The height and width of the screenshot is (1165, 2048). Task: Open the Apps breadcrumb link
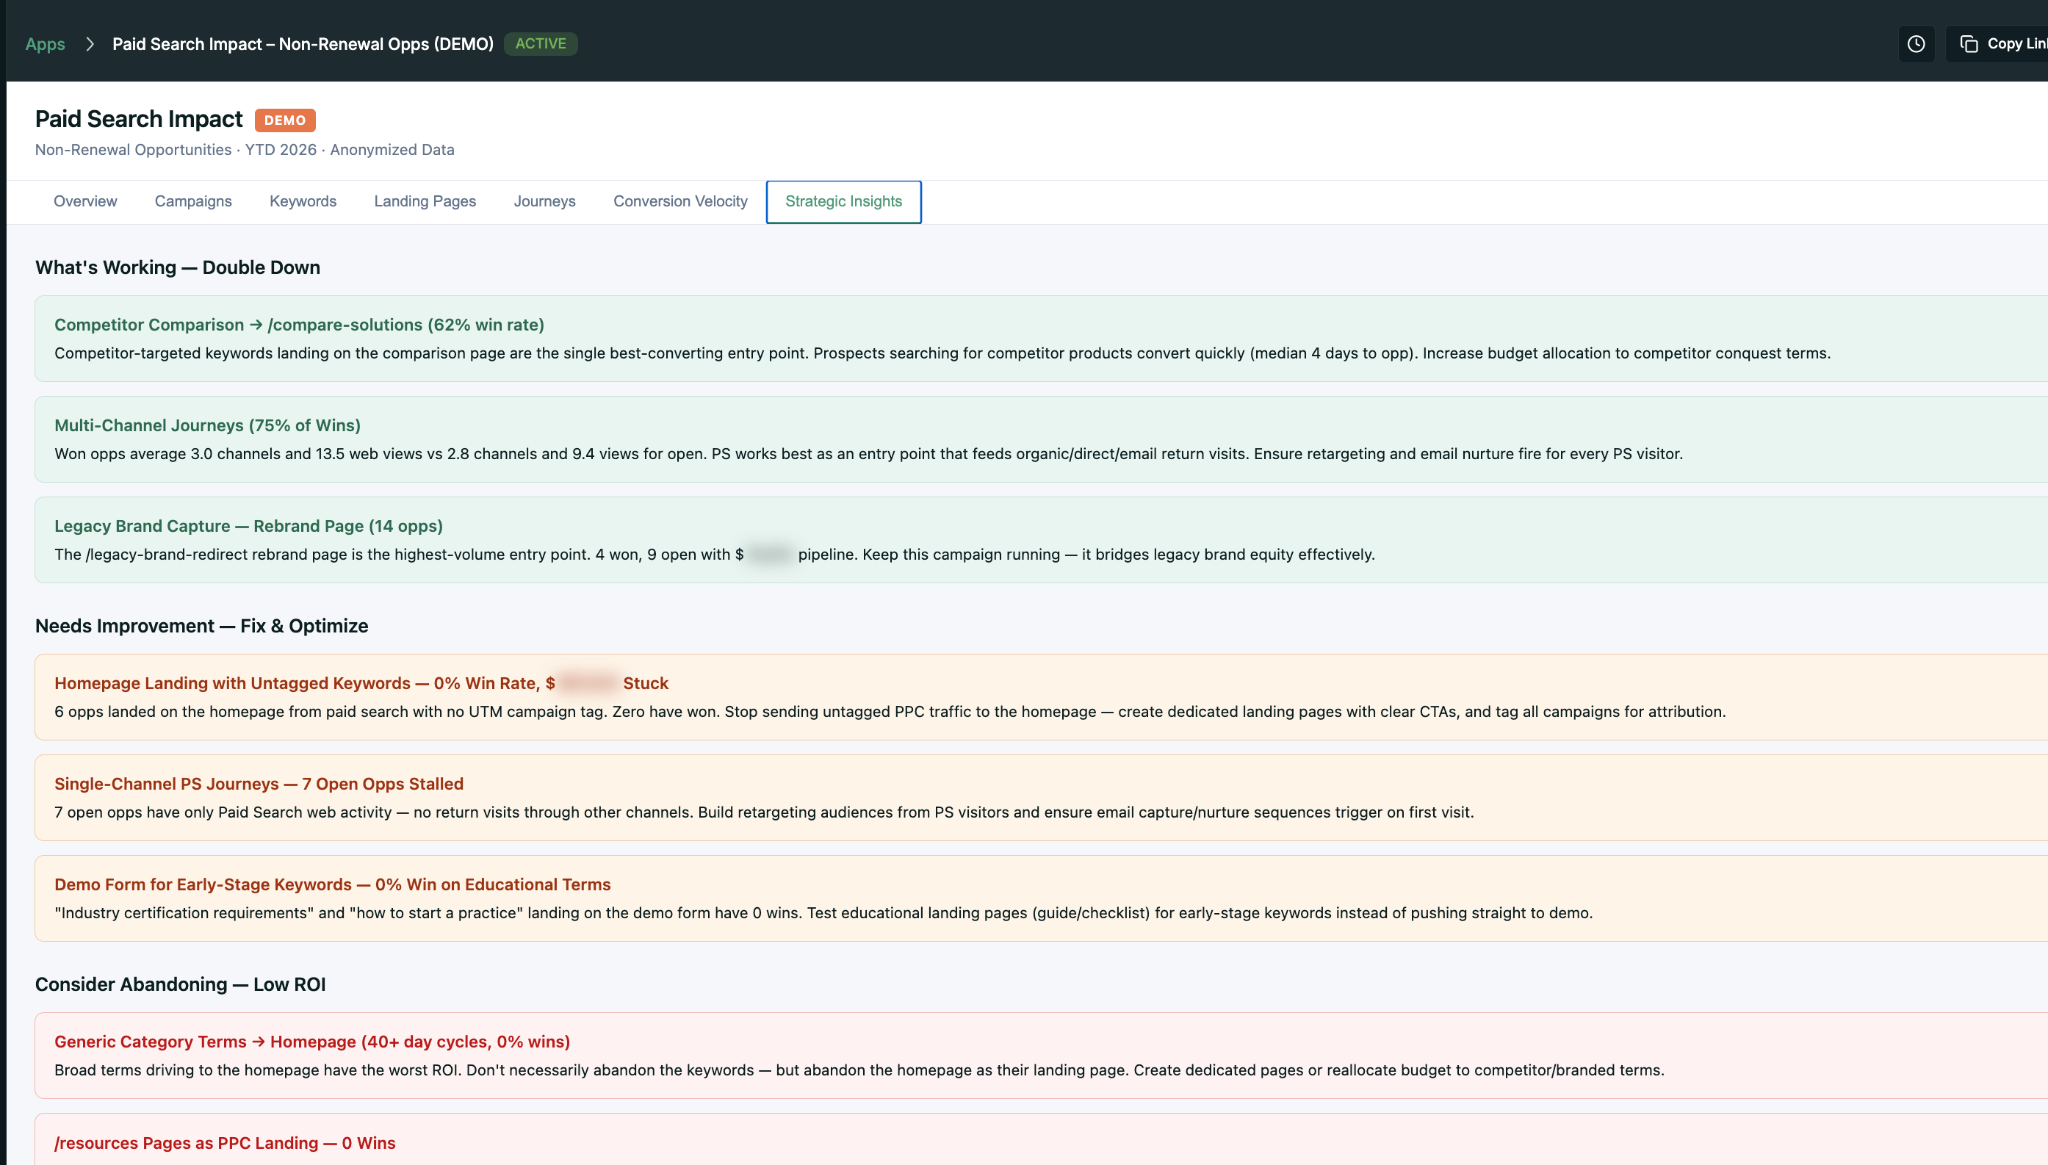tap(45, 44)
